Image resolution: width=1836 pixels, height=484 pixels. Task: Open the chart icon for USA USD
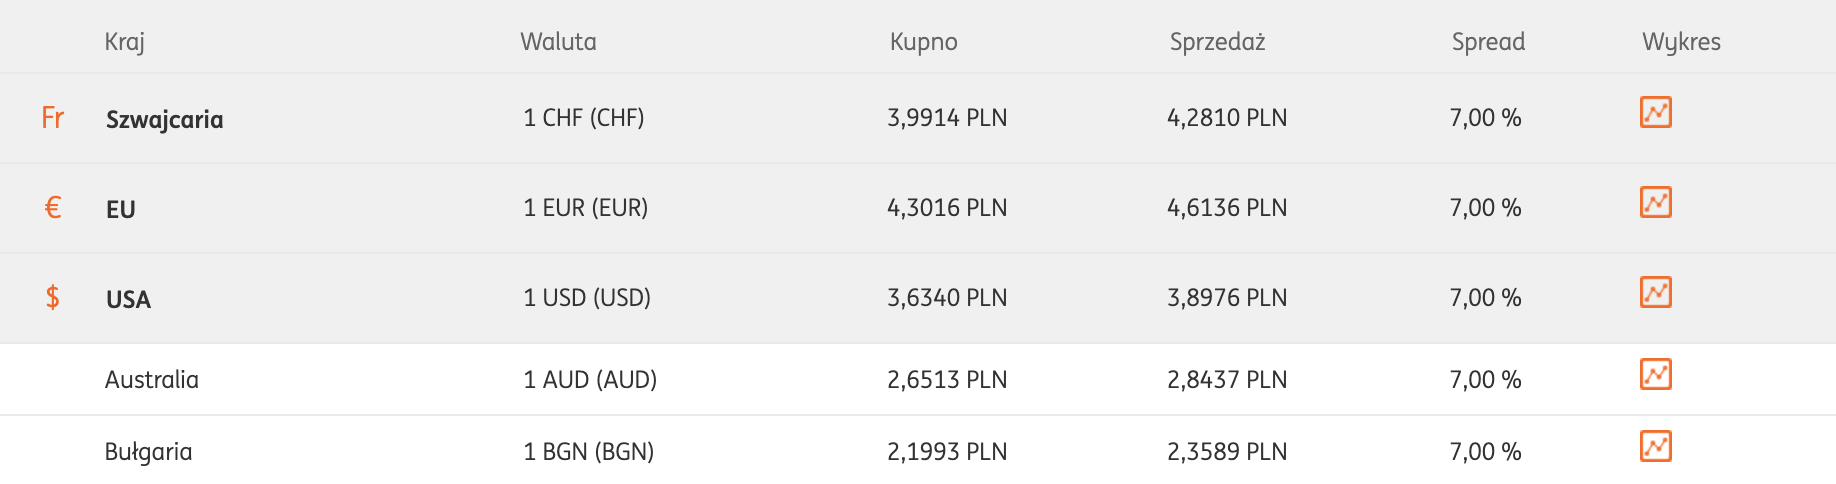tap(1655, 293)
